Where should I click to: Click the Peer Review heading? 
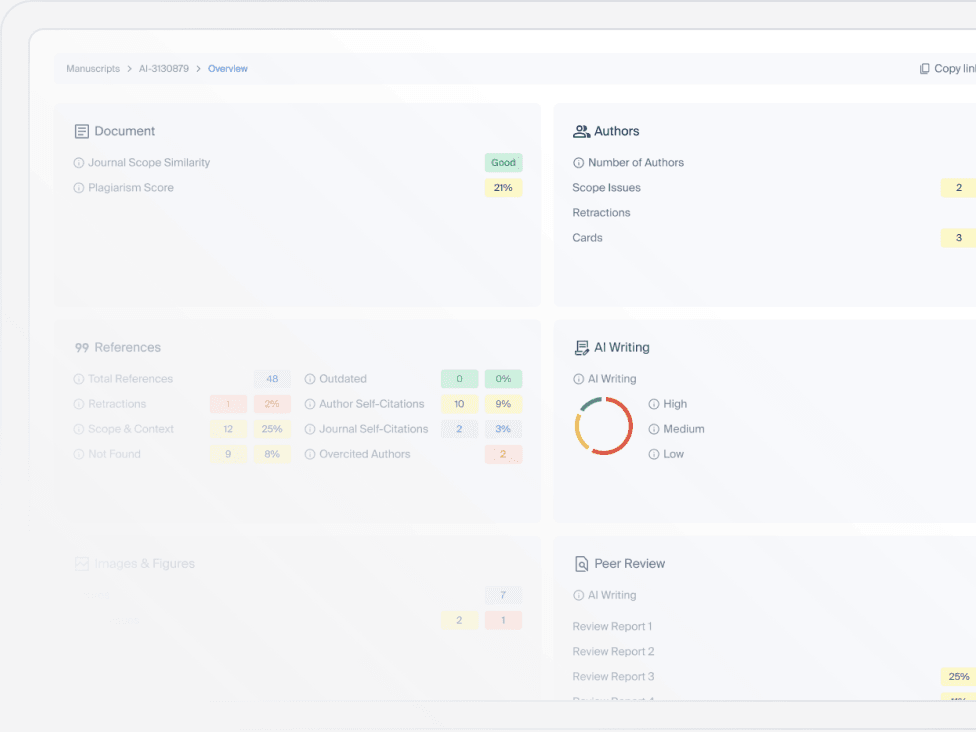click(x=629, y=564)
